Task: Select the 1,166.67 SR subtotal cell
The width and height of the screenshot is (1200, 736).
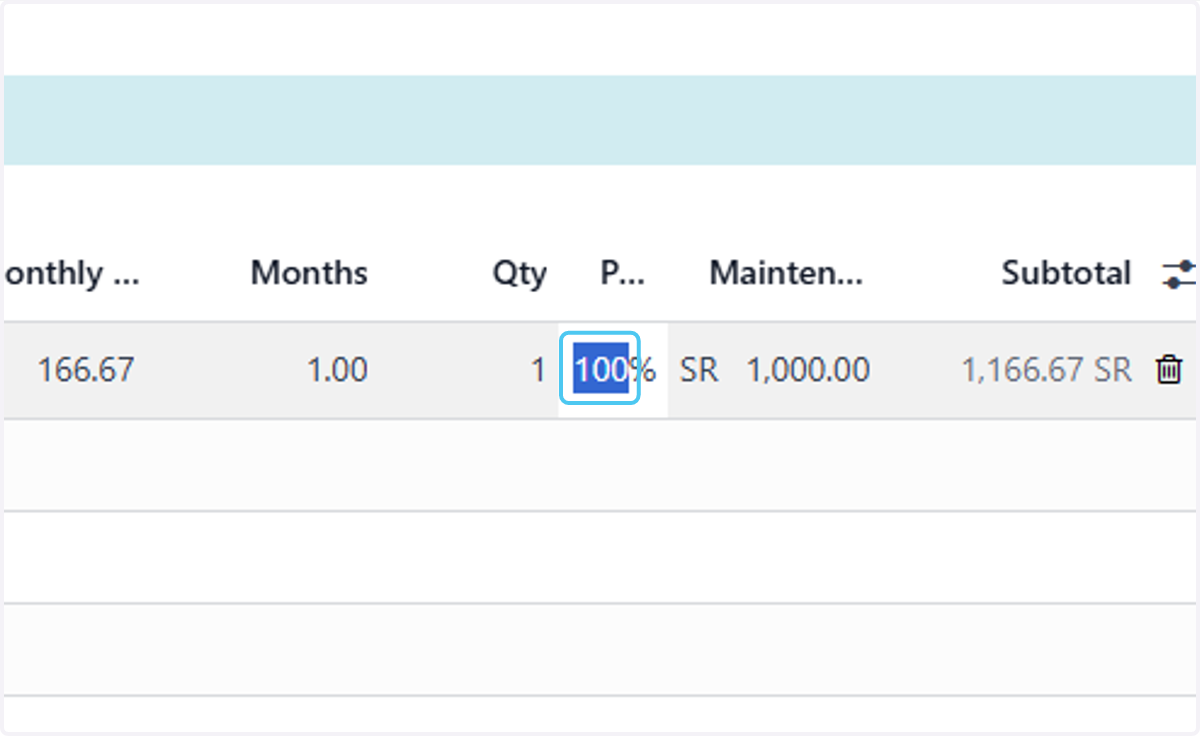Action: (1046, 370)
